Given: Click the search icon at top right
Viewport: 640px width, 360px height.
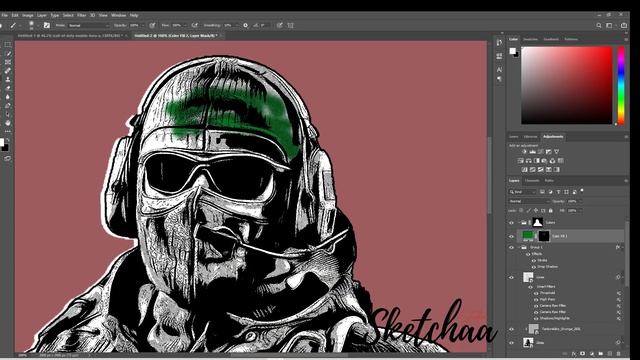Looking at the screenshot, I should pos(599,25).
